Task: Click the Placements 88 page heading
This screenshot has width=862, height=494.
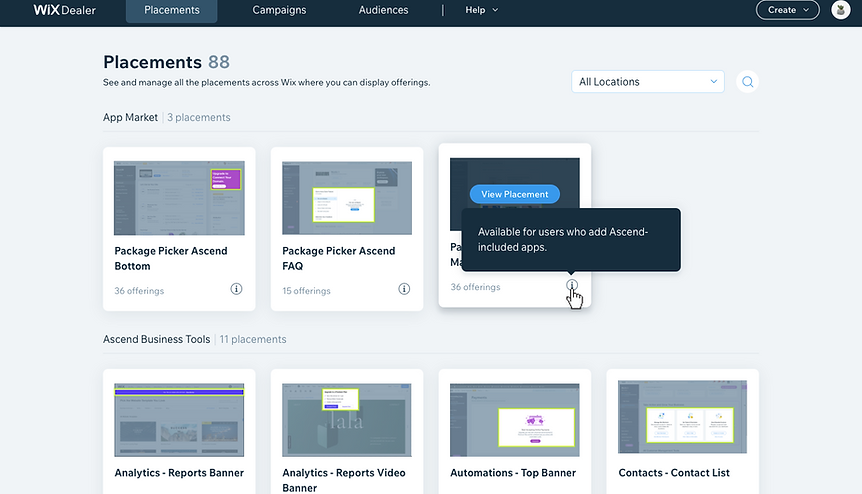Action: (x=166, y=62)
